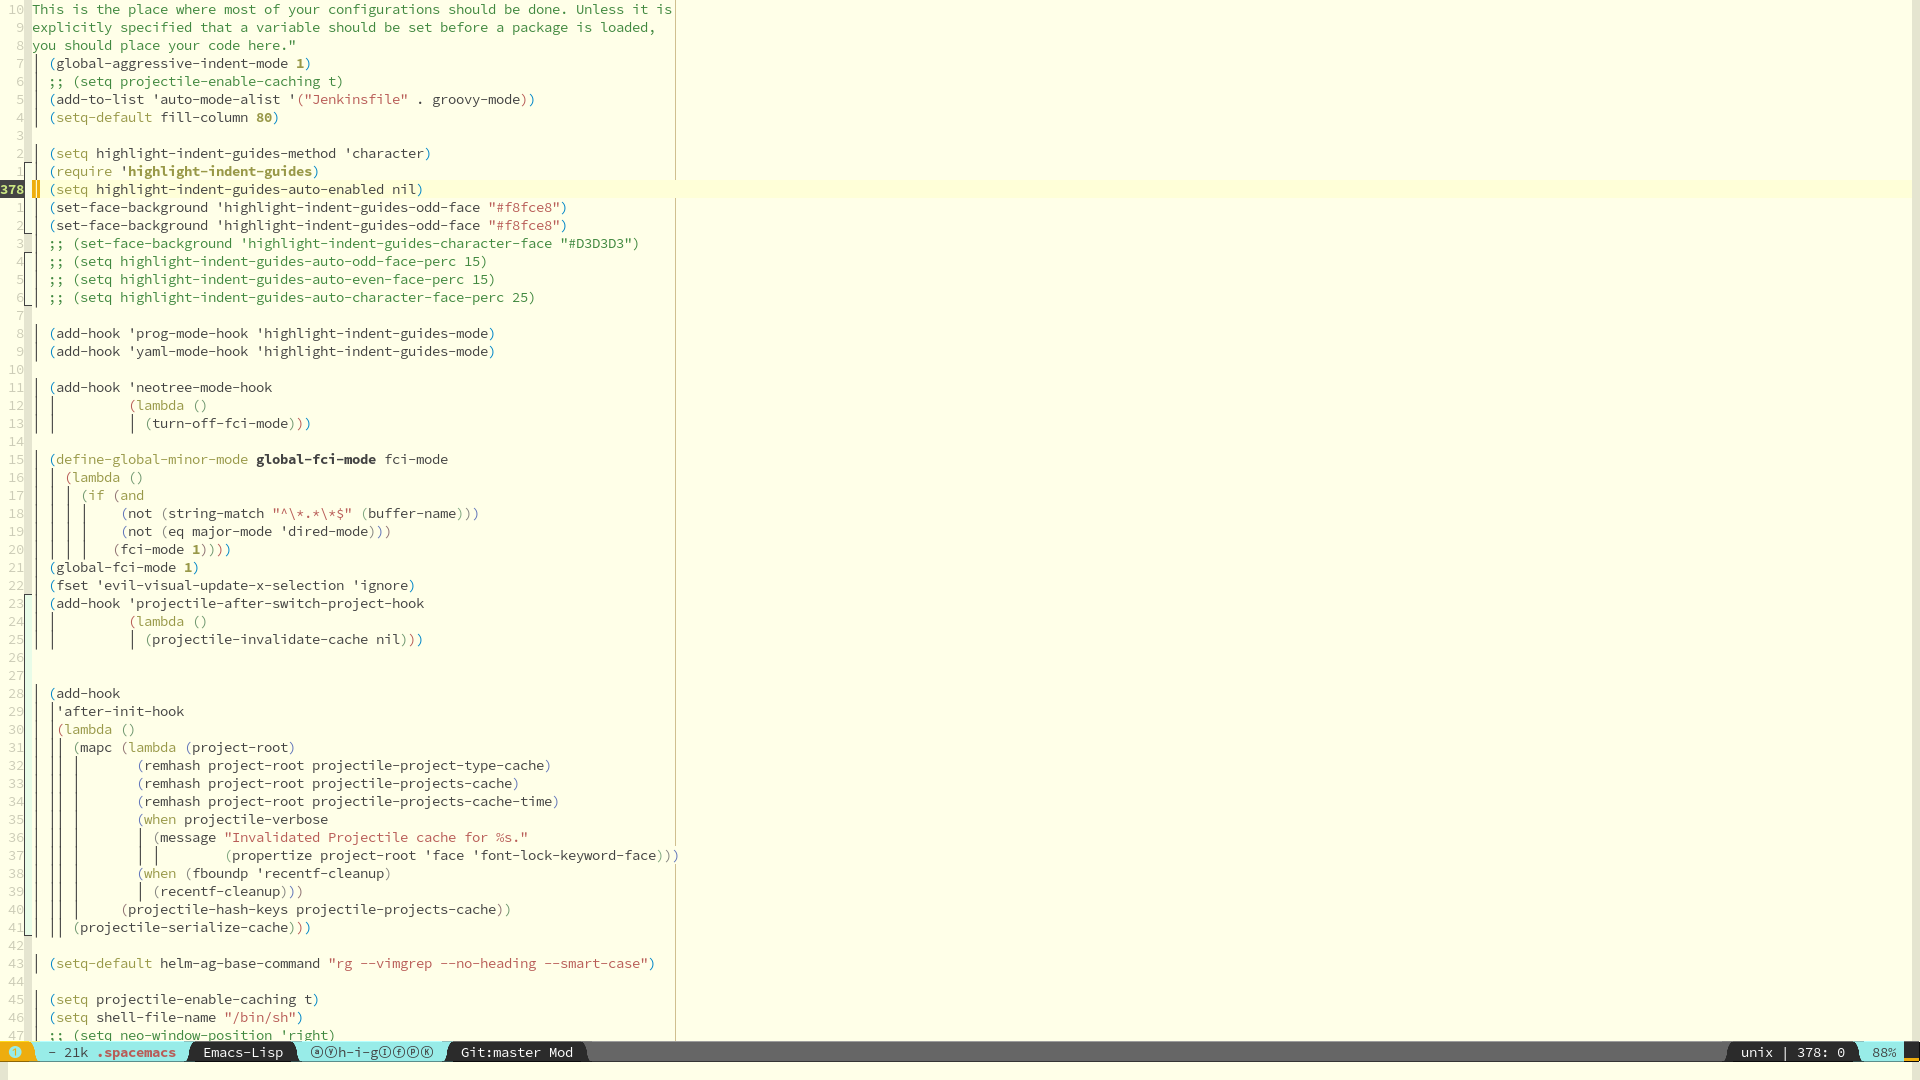Click the 378: 0 line-column indicator
Screen dimensions: 1920x1080
pos(1821,1052)
